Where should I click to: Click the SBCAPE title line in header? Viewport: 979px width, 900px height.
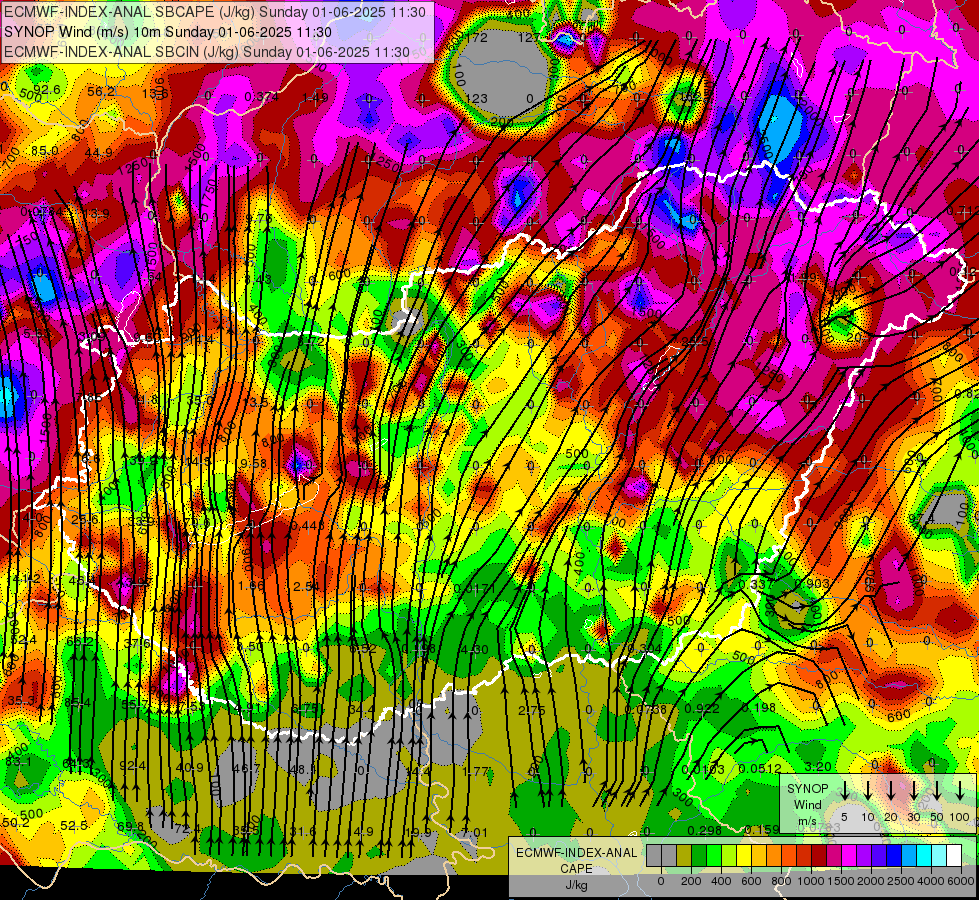click(215, 12)
